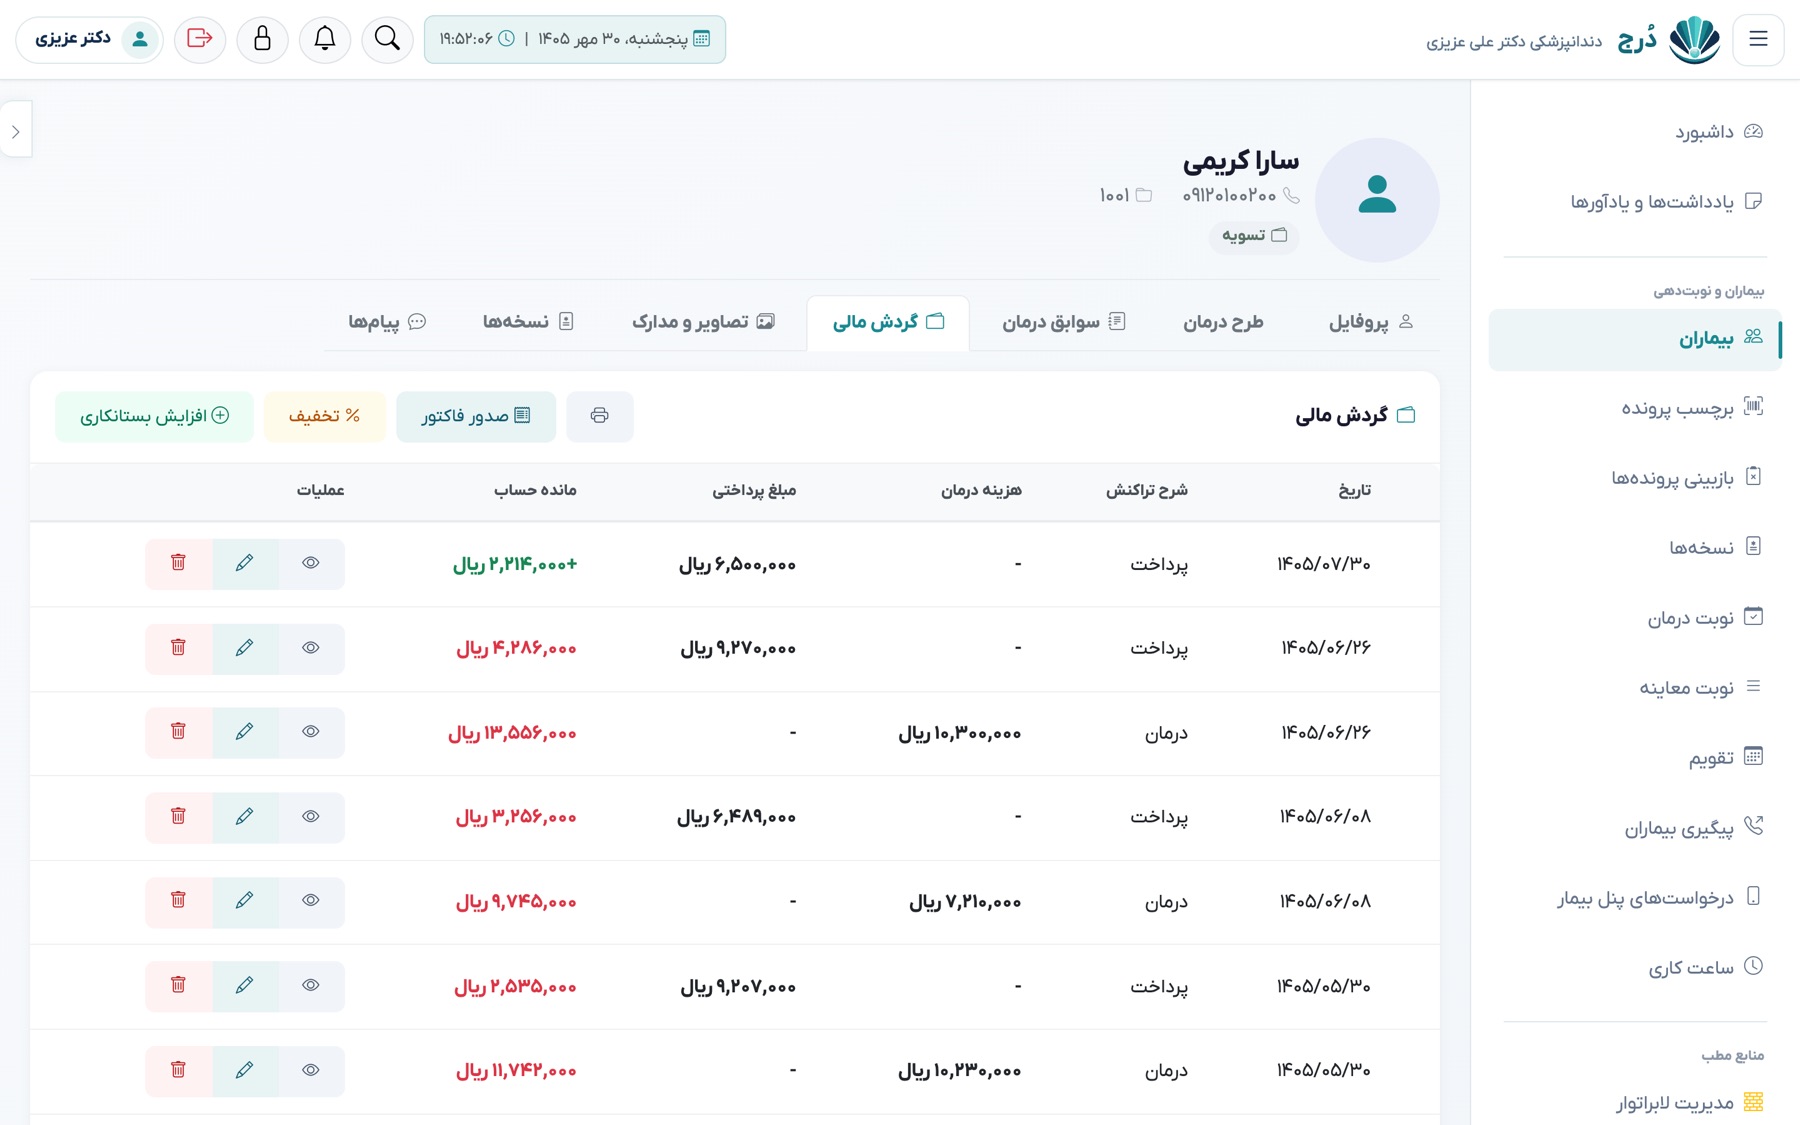Open the دکتر عزیزی user menu

[89, 39]
